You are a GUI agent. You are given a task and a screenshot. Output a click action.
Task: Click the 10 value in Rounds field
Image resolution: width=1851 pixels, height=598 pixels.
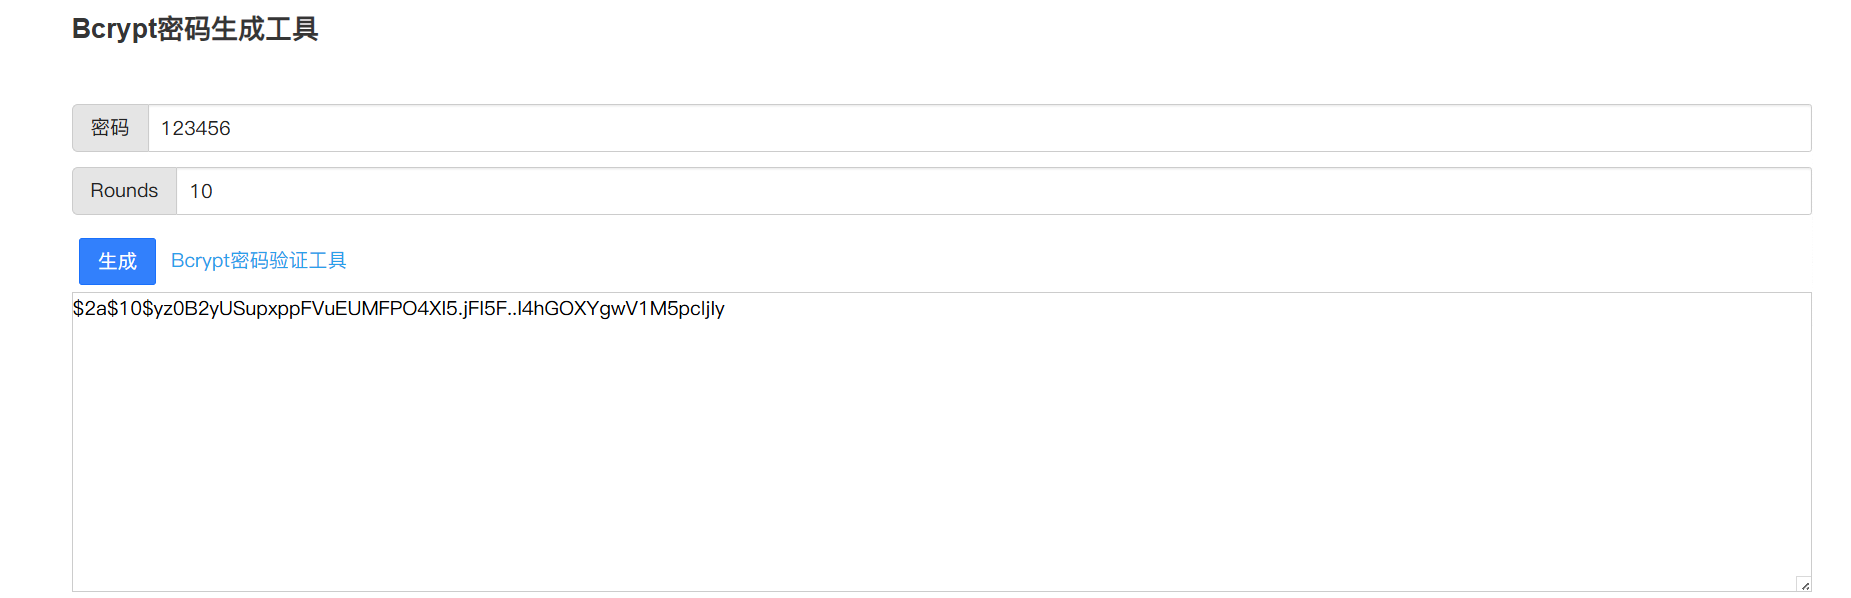click(x=201, y=191)
